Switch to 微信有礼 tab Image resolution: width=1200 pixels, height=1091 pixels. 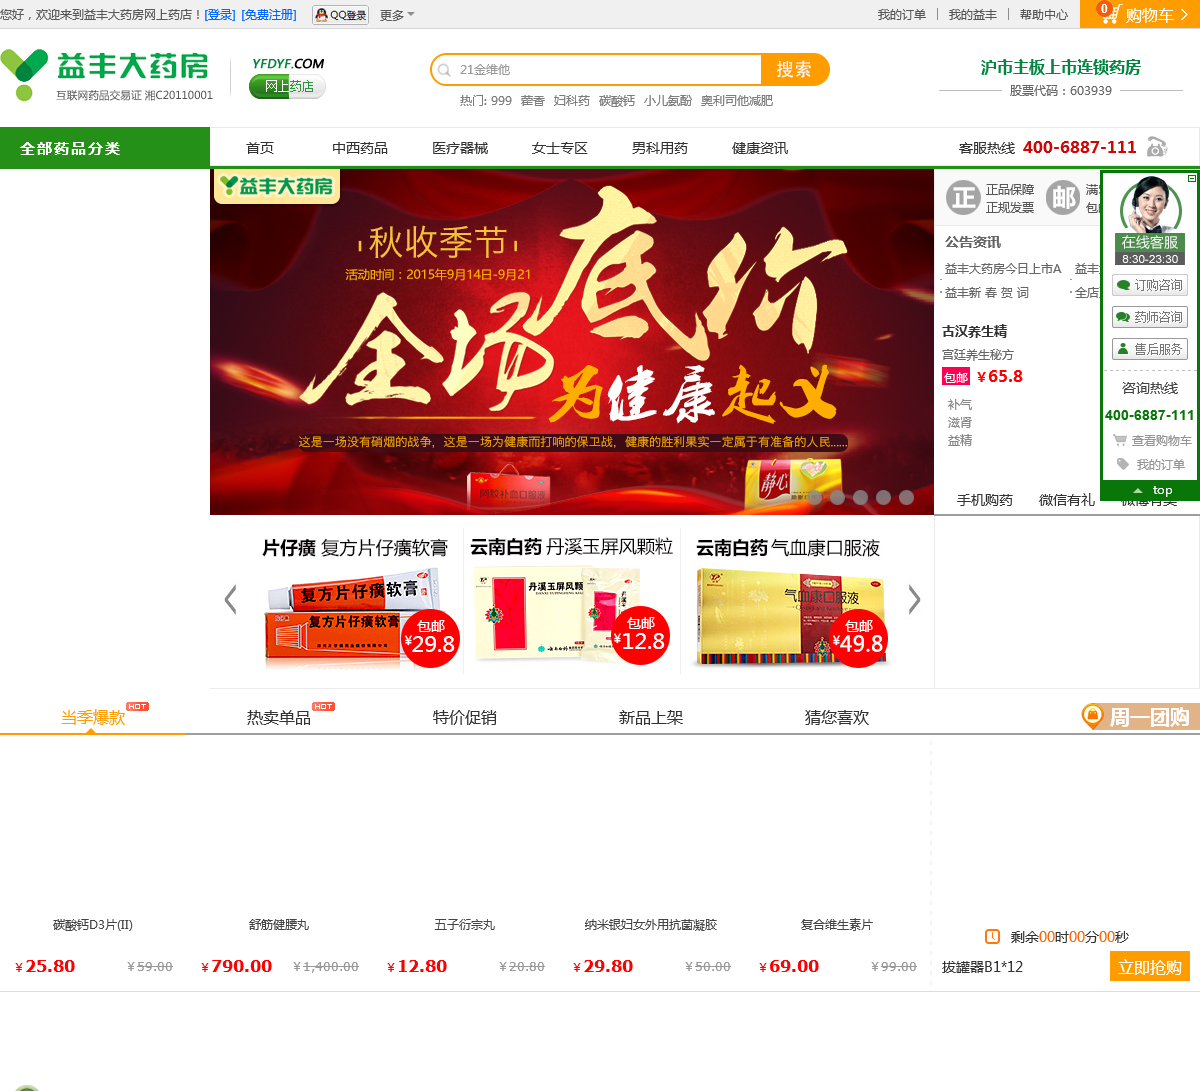tap(1067, 500)
